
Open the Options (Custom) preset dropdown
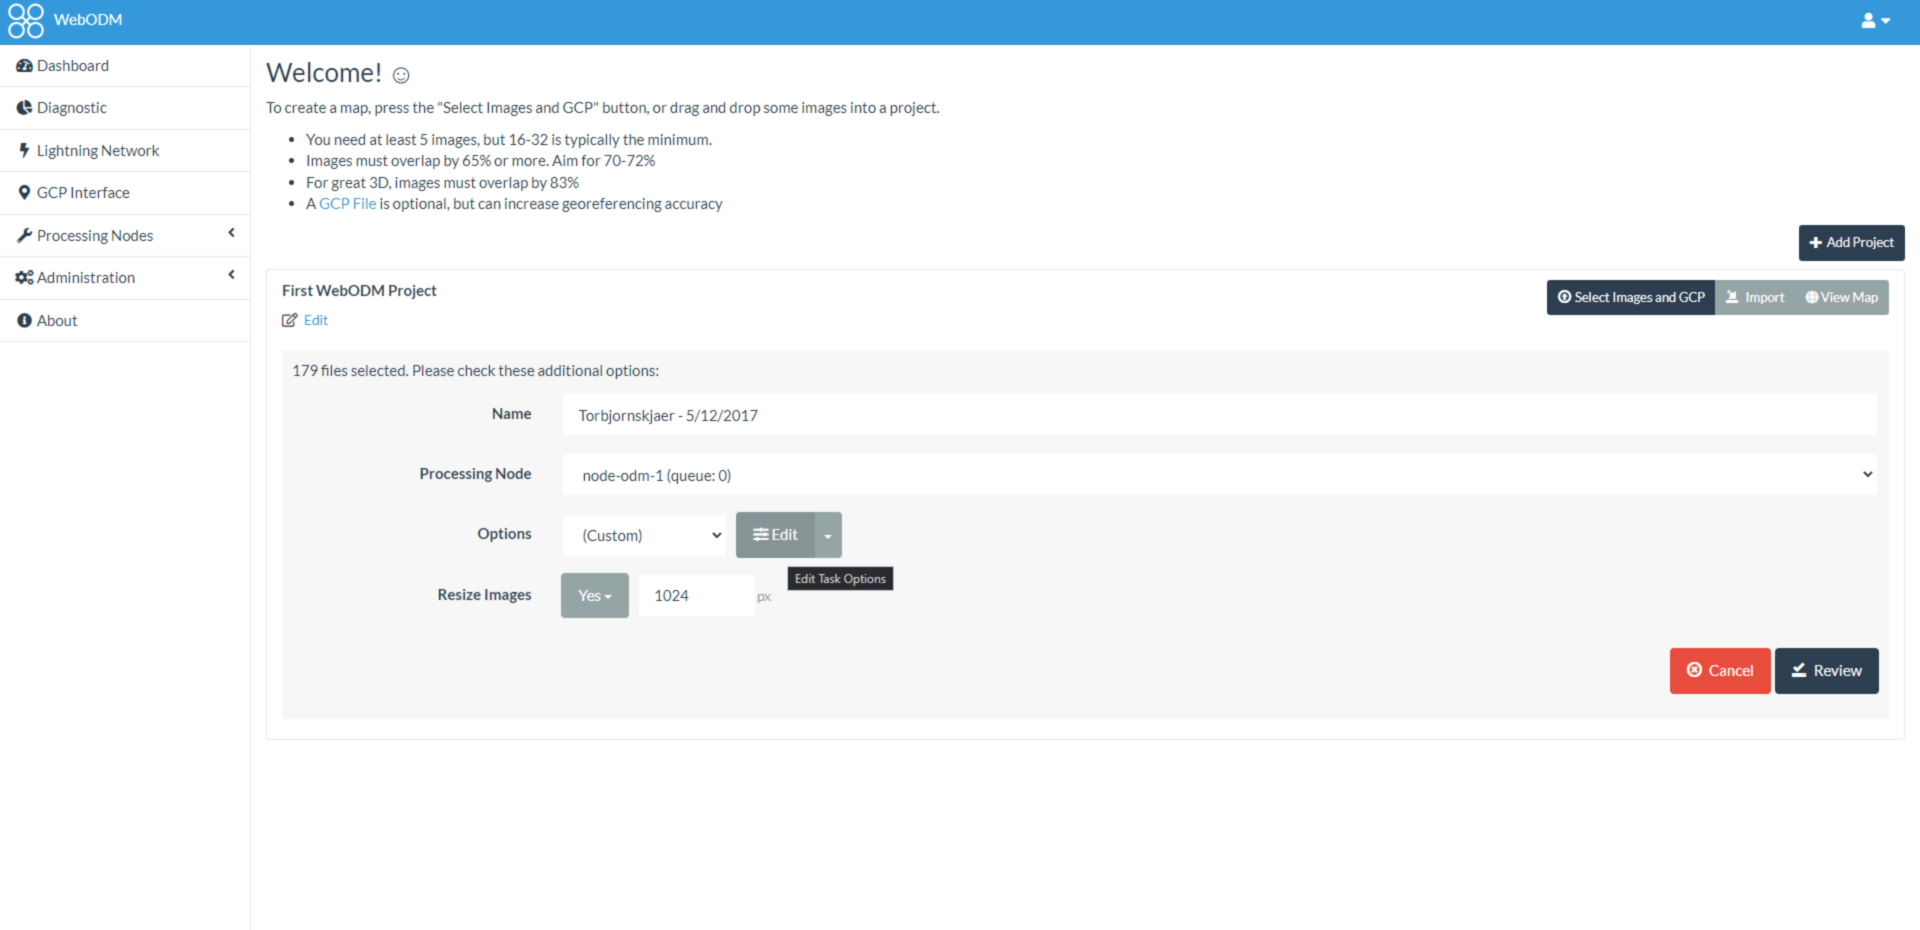(645, 535)
